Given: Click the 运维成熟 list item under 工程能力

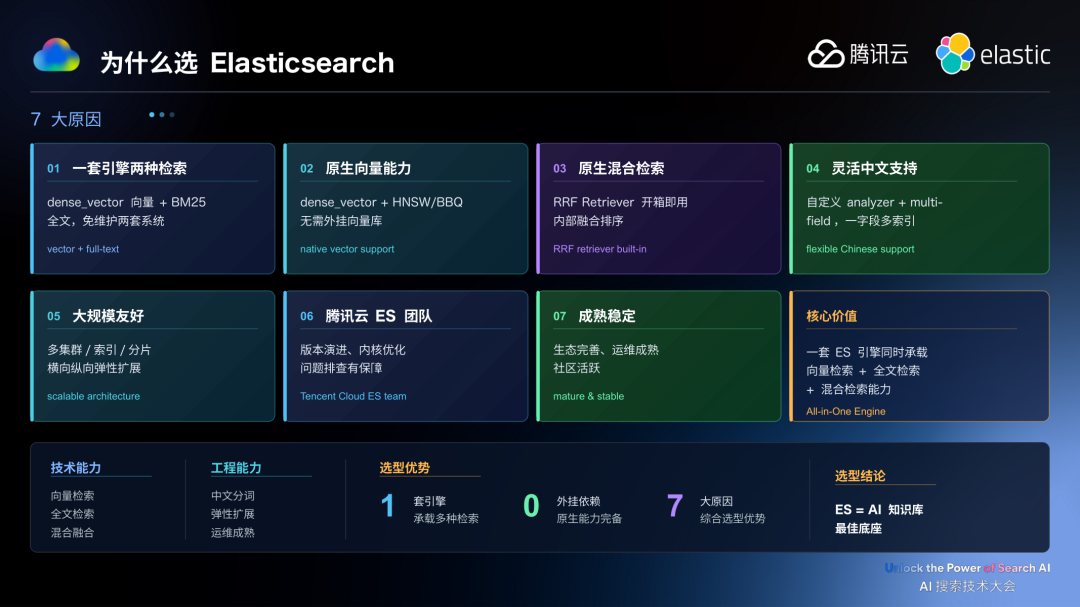Looking at the screenshot, I should click(233, 533).
